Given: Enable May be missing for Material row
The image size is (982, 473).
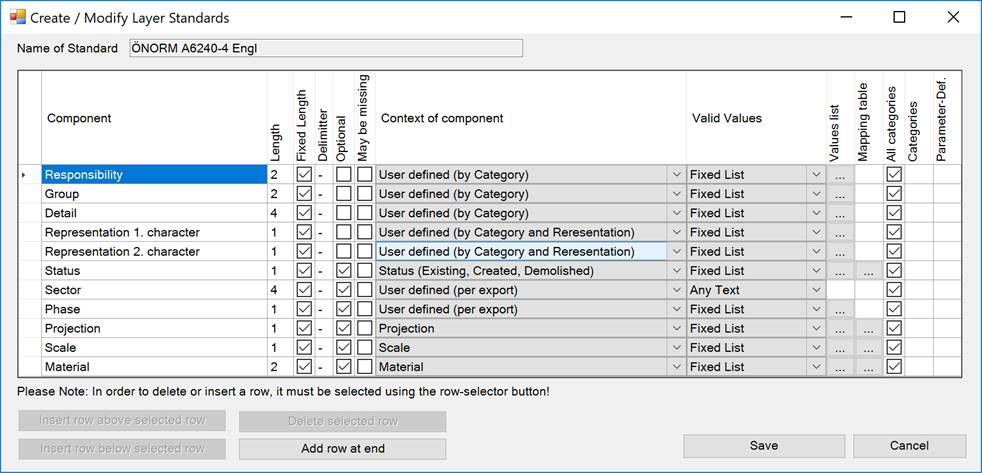Looking at the screenshot, I should [365, 367].
